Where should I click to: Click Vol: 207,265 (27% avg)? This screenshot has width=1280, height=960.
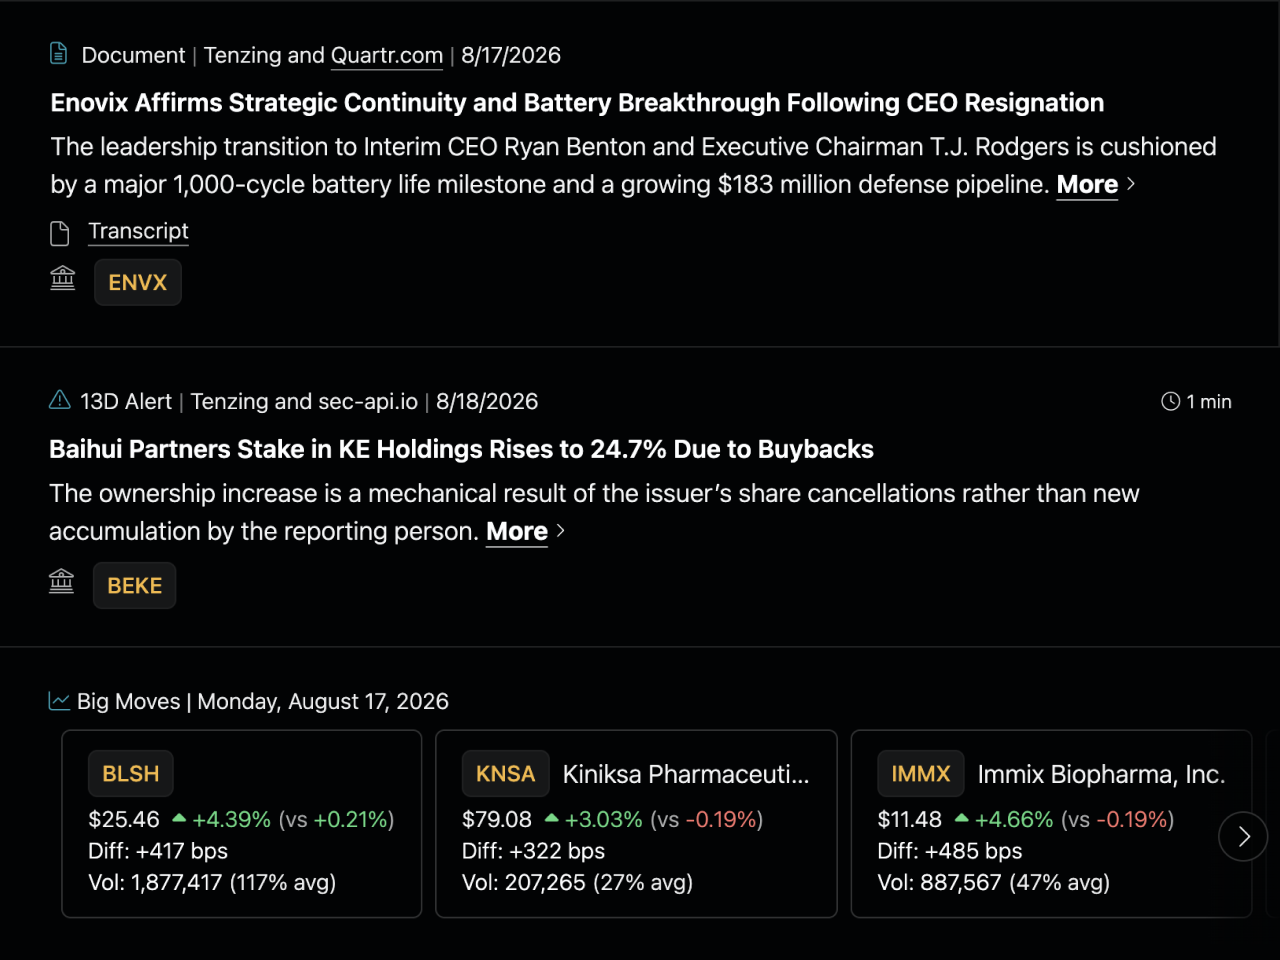click(x=577, y=883)
